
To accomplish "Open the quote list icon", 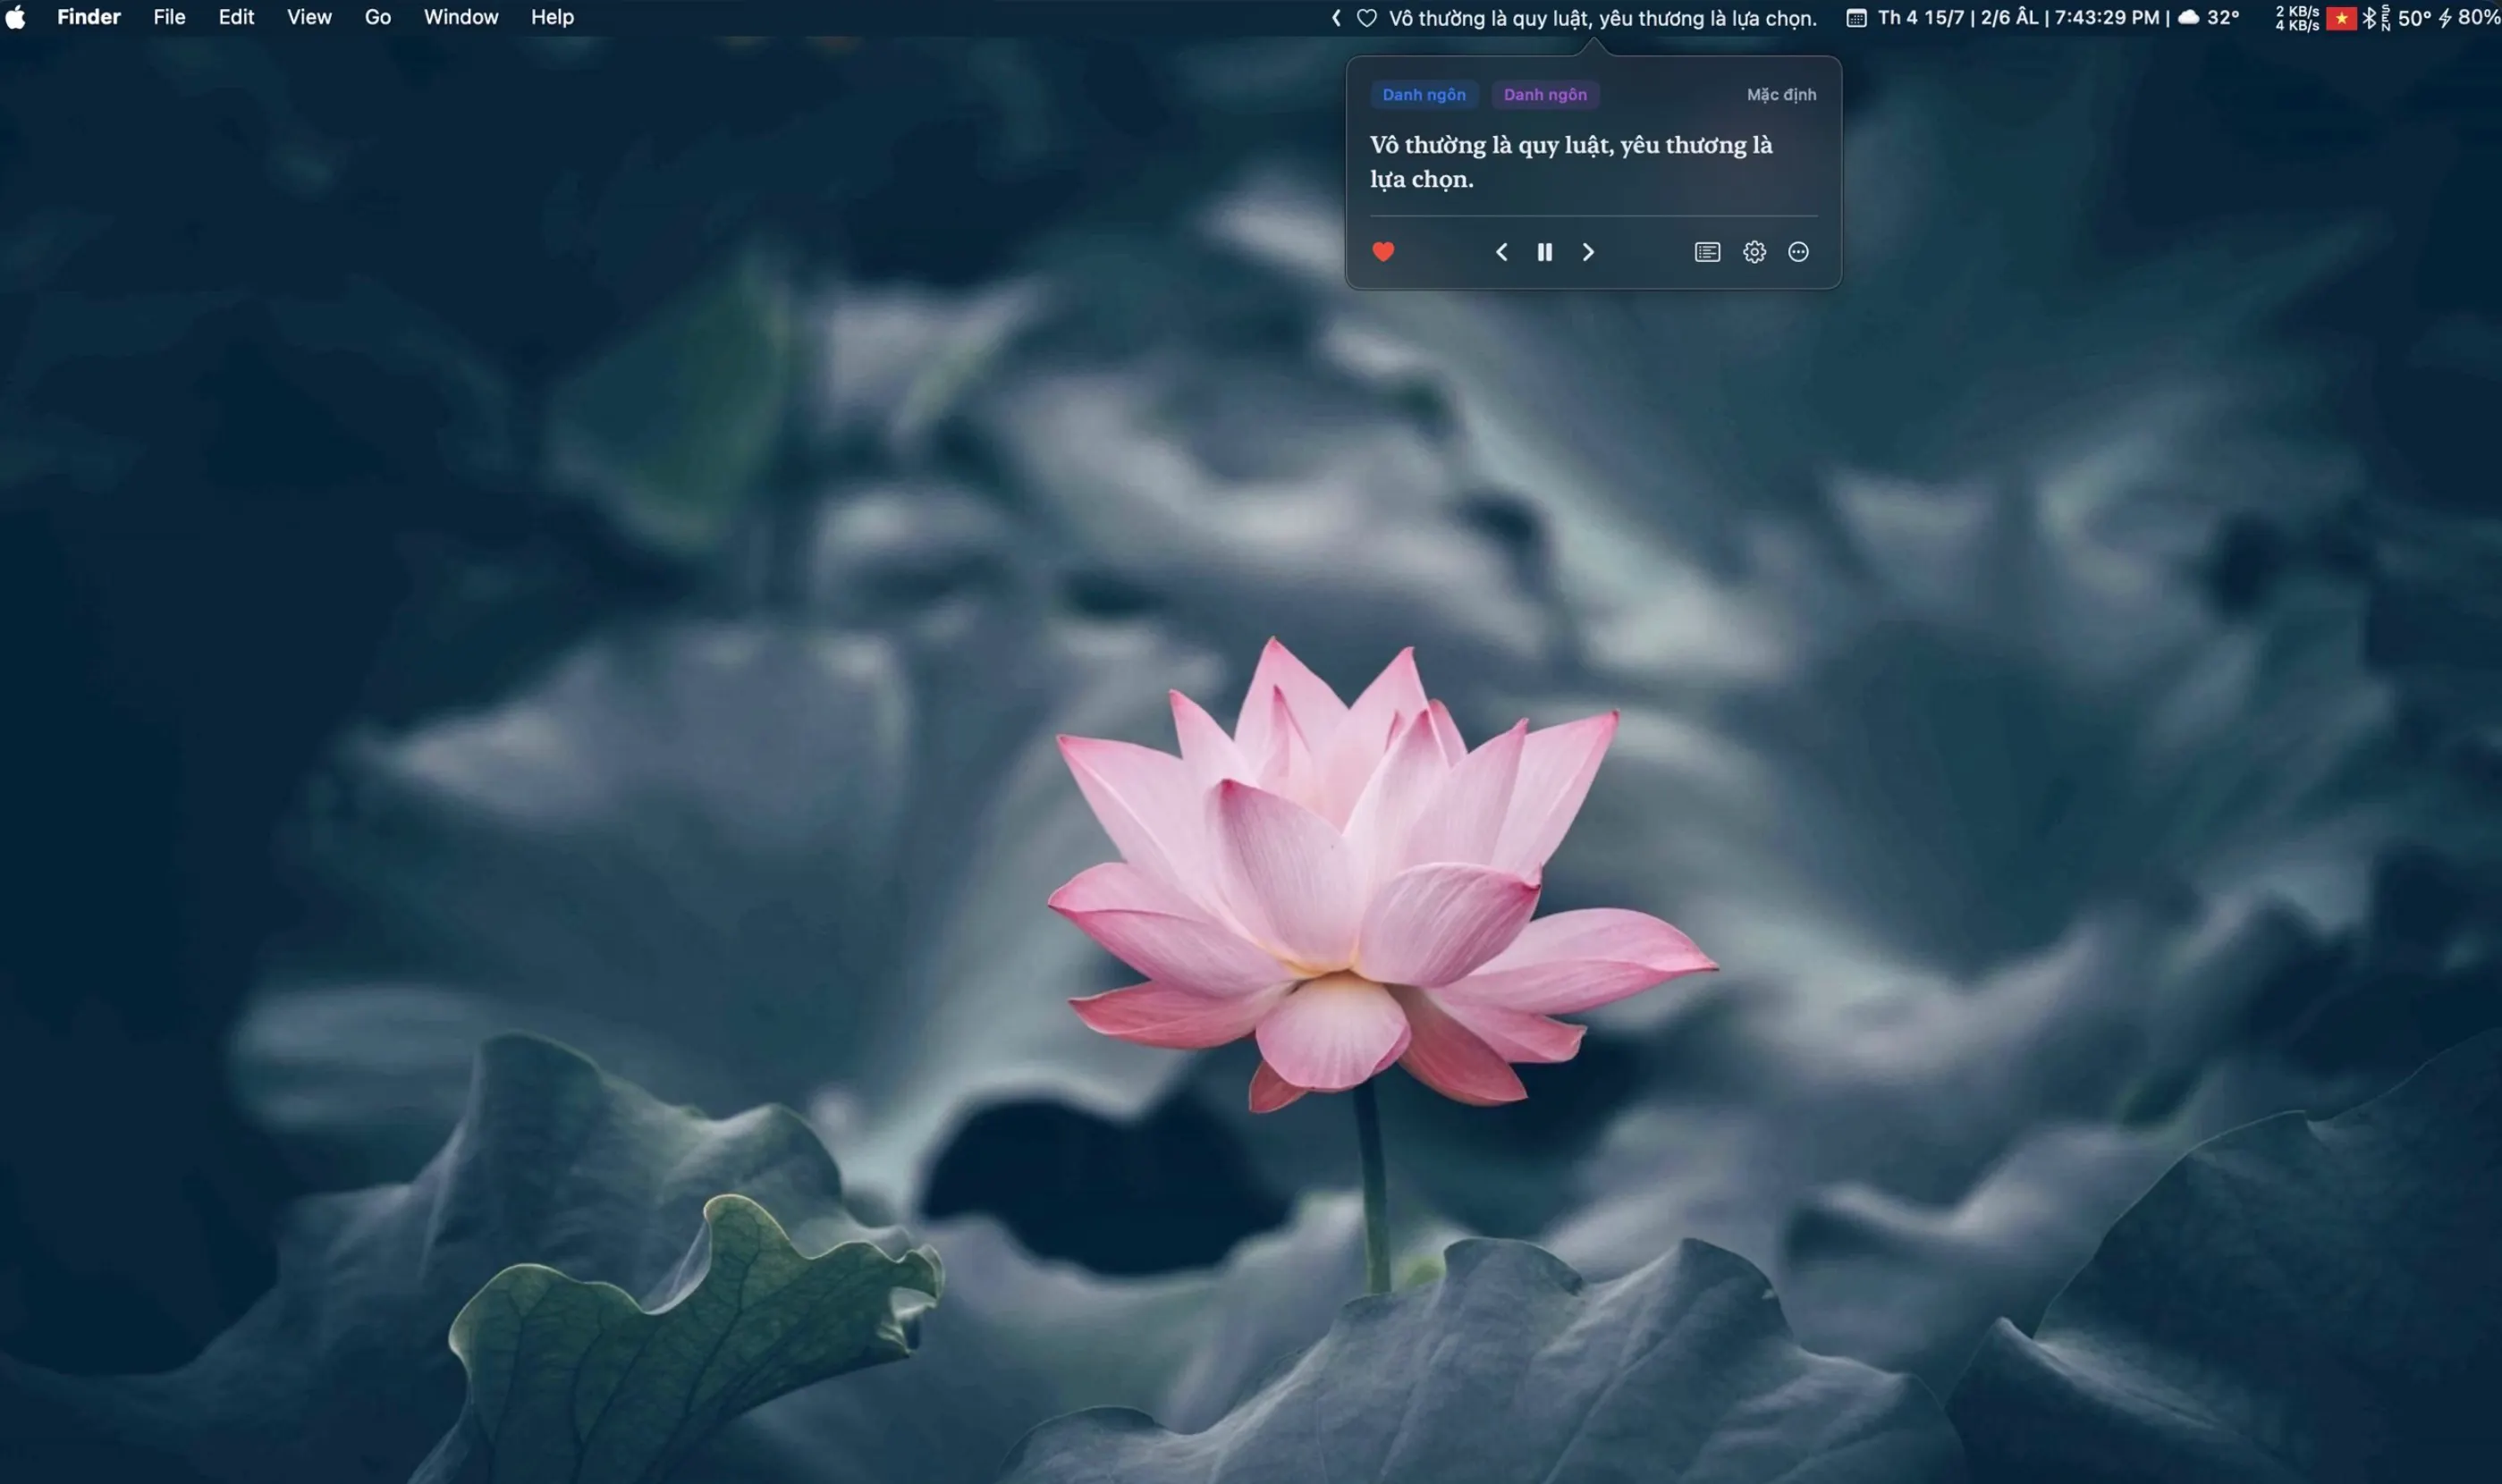I will [x=1707, y=252].
